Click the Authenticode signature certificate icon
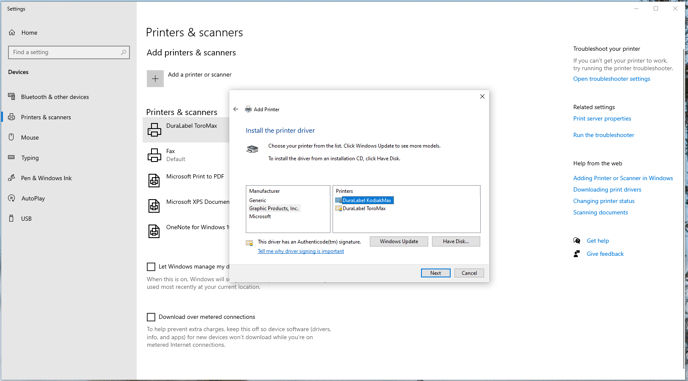Image resolution: width=688 pixels, height=381 pixels. (x=249, y=243)
